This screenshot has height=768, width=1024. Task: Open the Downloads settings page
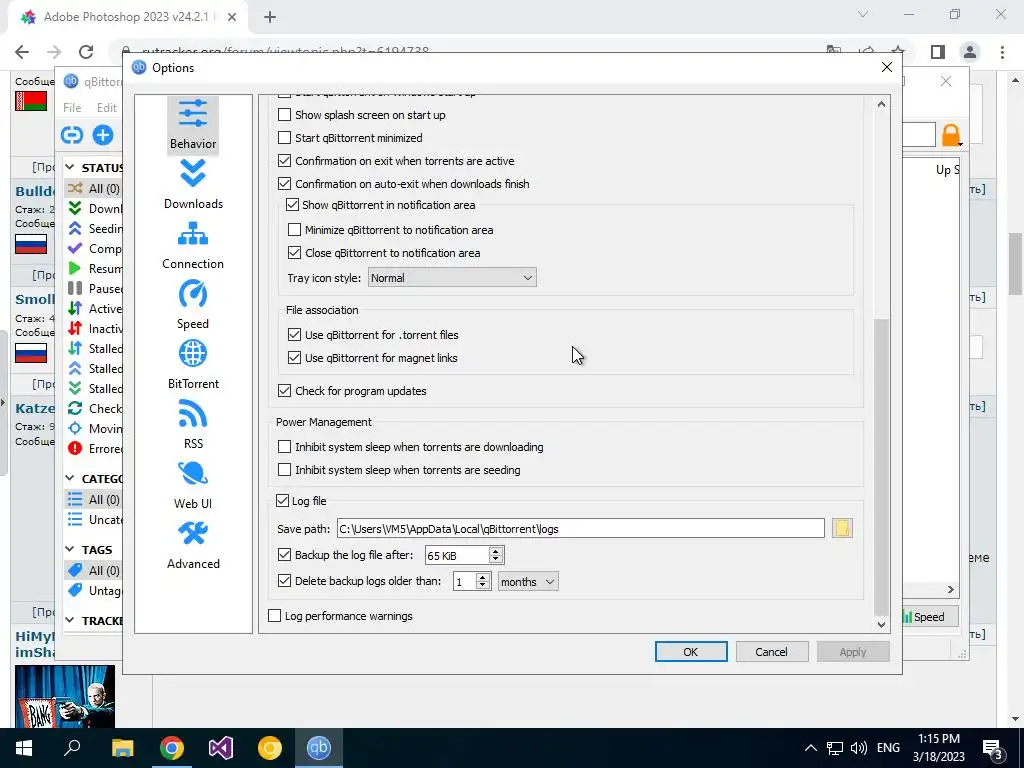[193, 184]
